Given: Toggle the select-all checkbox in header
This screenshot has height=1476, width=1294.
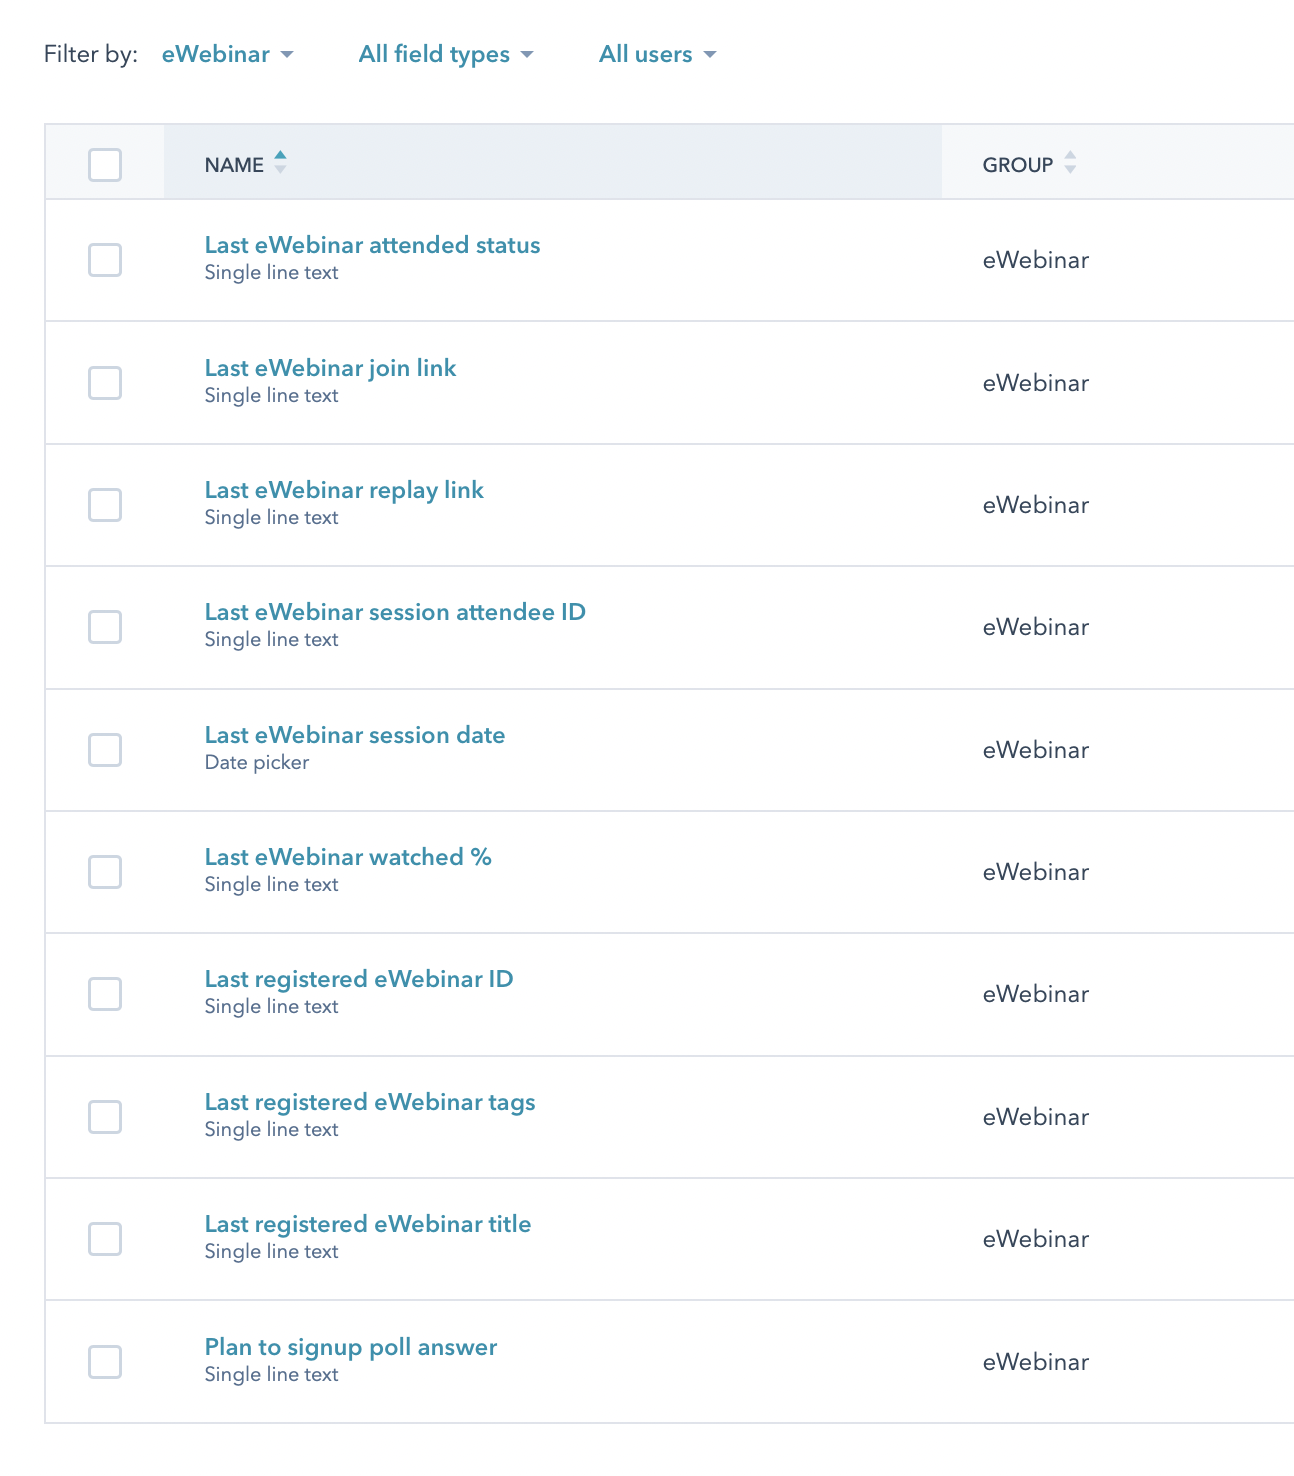Looking at the screenshot, I should pyautogui.click(x=105, y=165).
